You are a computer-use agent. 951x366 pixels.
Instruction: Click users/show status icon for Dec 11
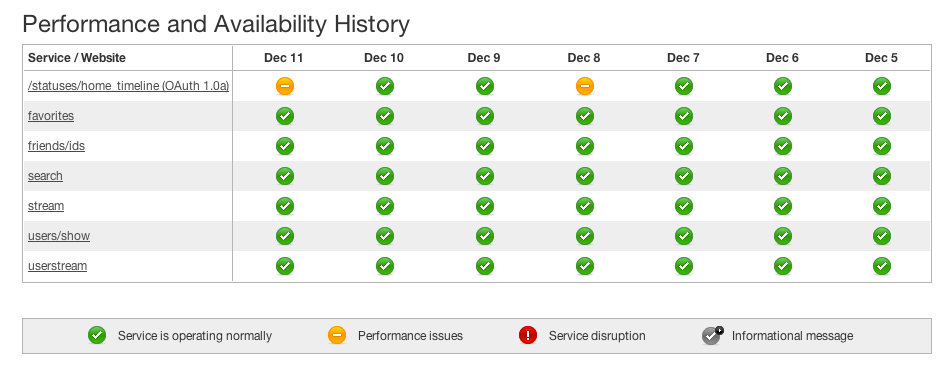click(x=284, y=236)
